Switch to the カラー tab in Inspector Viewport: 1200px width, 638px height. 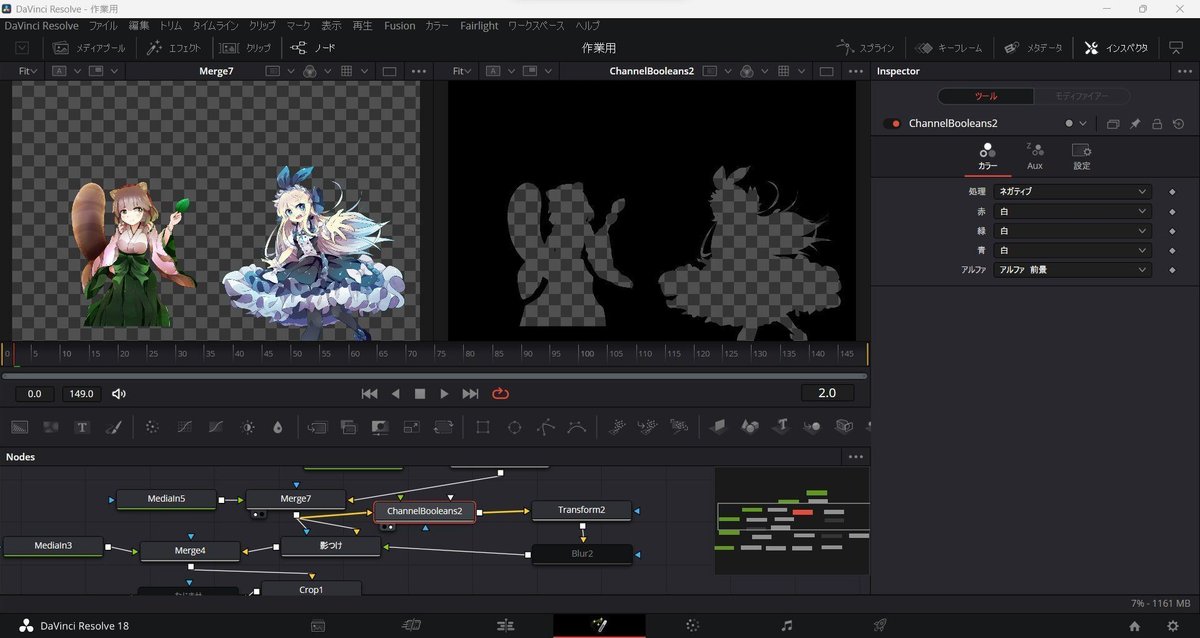click(x=987, y=155)
